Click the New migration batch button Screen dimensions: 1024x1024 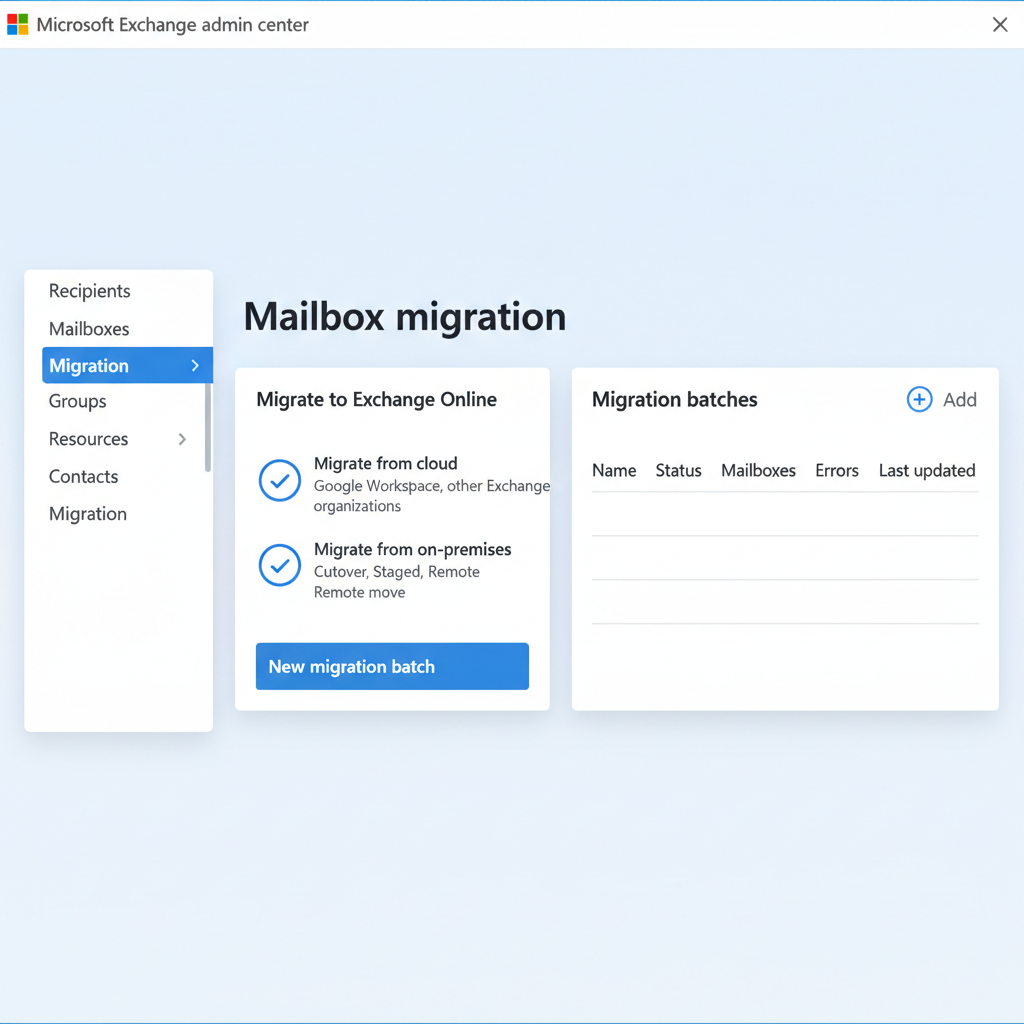pos(392,666)
